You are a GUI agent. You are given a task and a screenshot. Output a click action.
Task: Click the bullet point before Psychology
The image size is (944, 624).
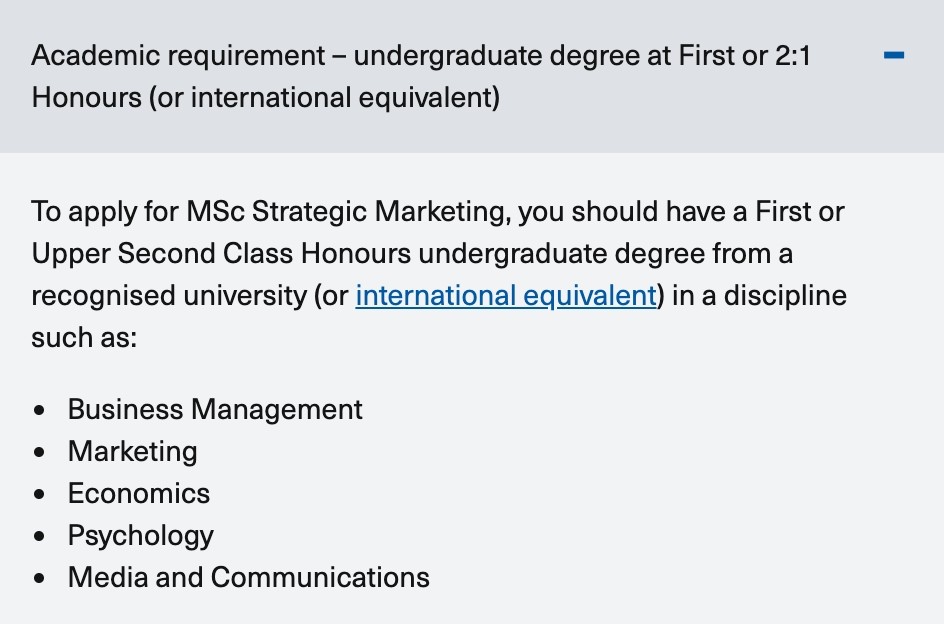pyautogui.click(x=40, y=537)
